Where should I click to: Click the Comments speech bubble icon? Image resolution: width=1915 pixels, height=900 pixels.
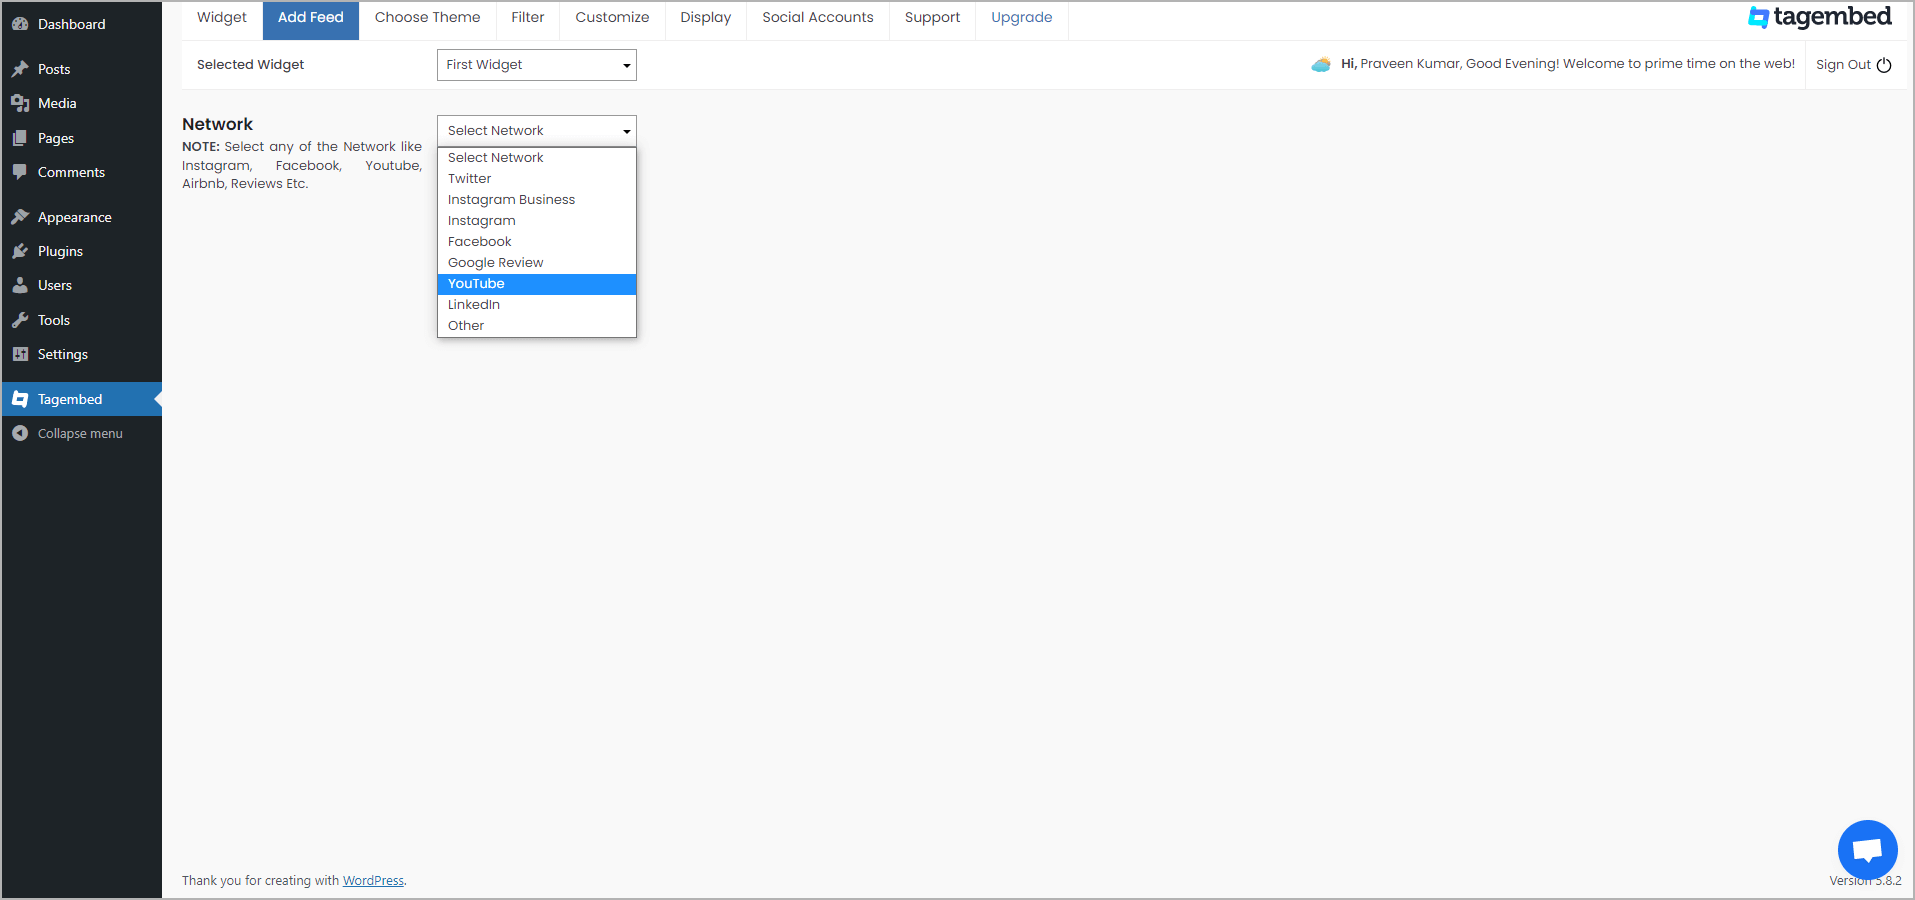[20, 172]
